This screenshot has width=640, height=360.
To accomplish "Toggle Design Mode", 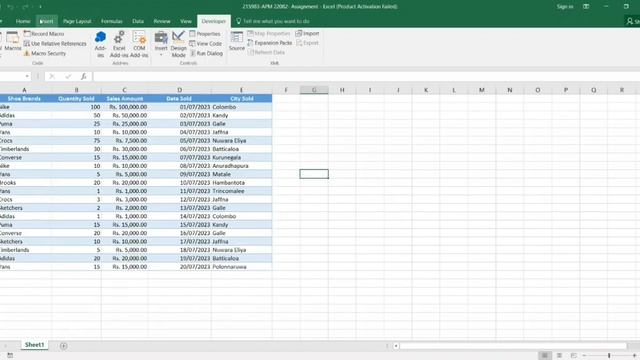I will coord(178,44).
